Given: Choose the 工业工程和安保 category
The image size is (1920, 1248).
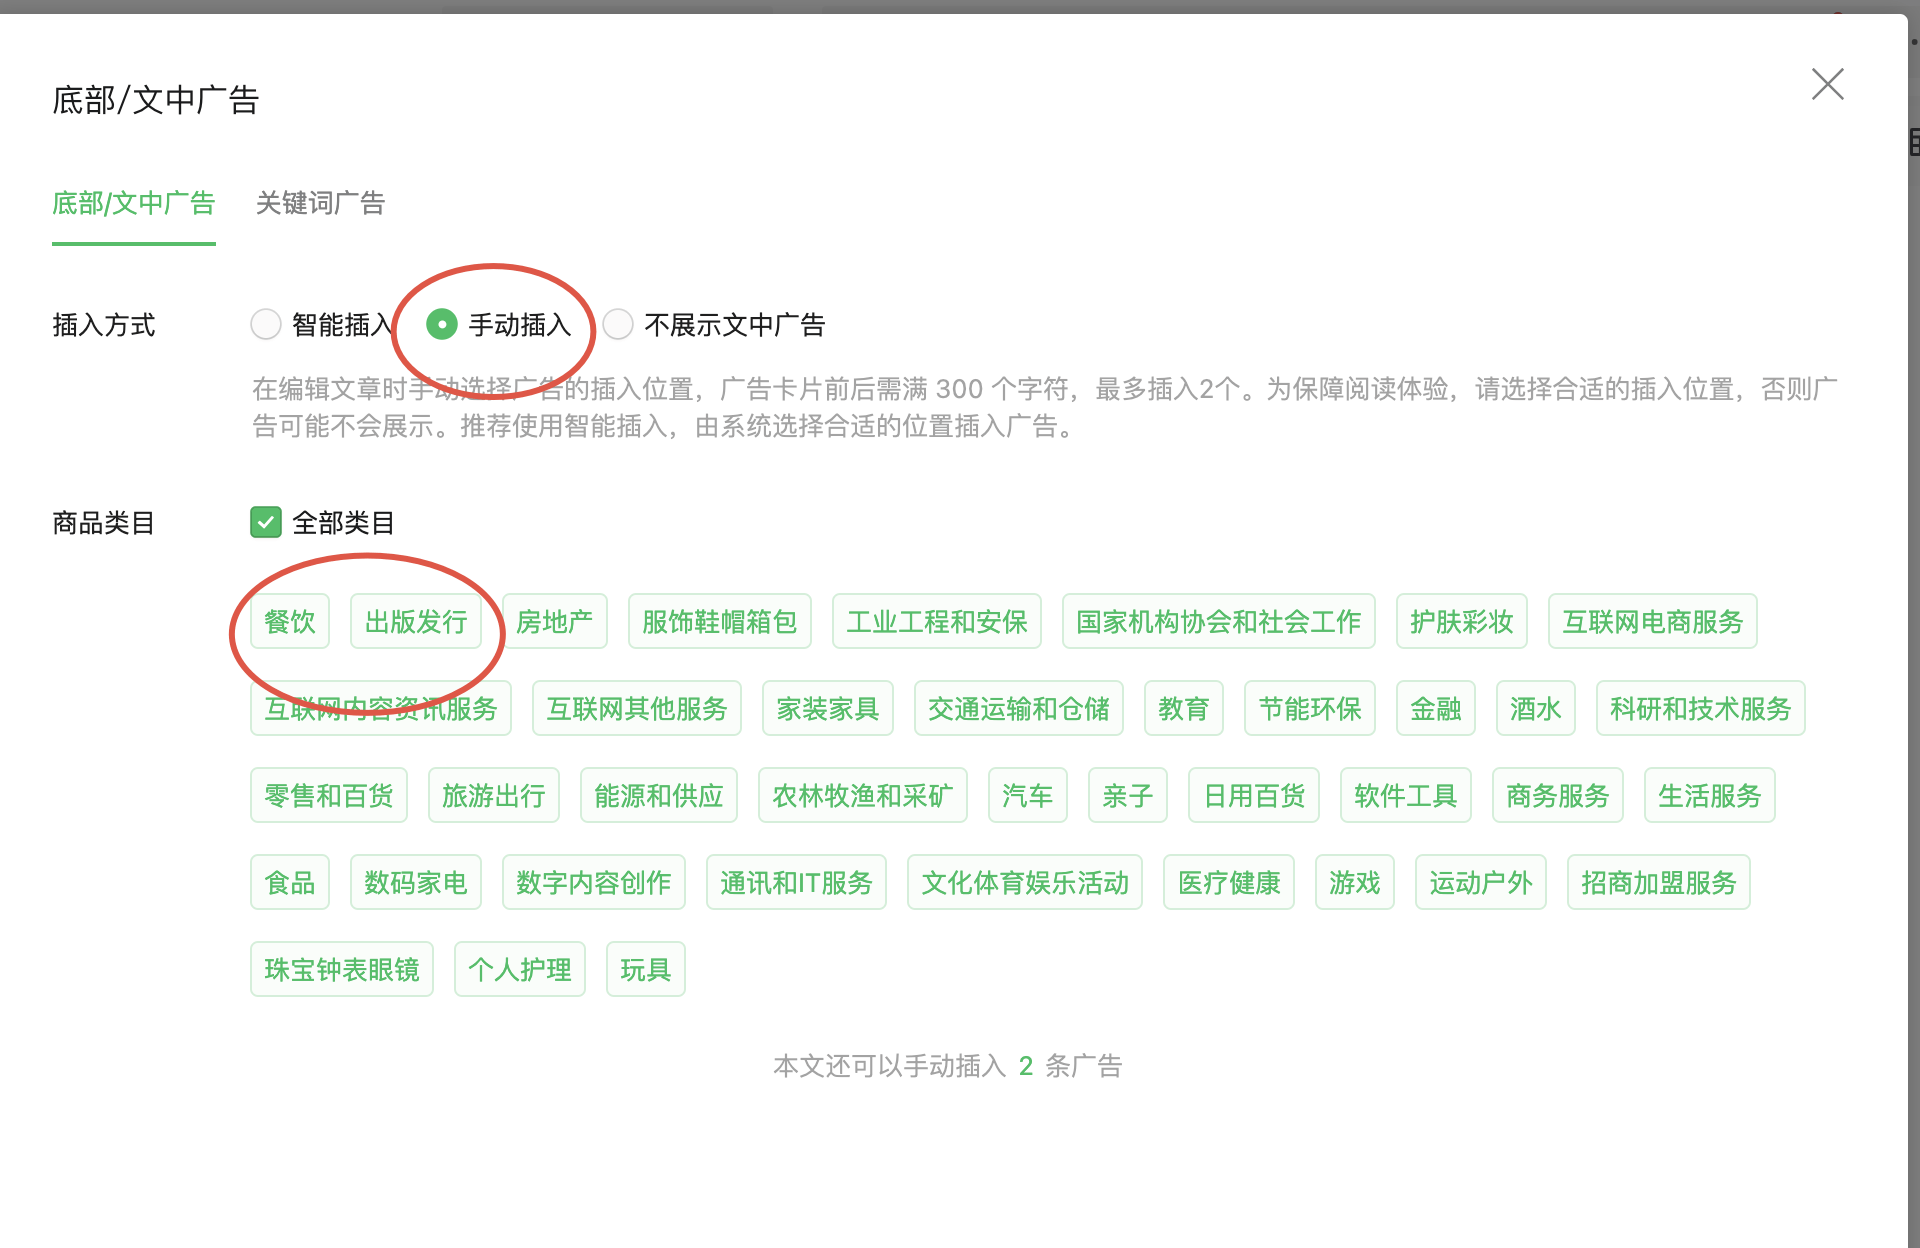Looking at the screenshot, I should tap(937, 621).
